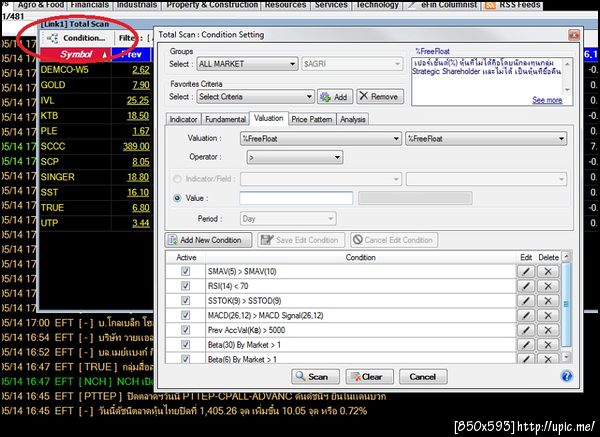
Task: Click Add New Condition button
Action: [209, 240]
